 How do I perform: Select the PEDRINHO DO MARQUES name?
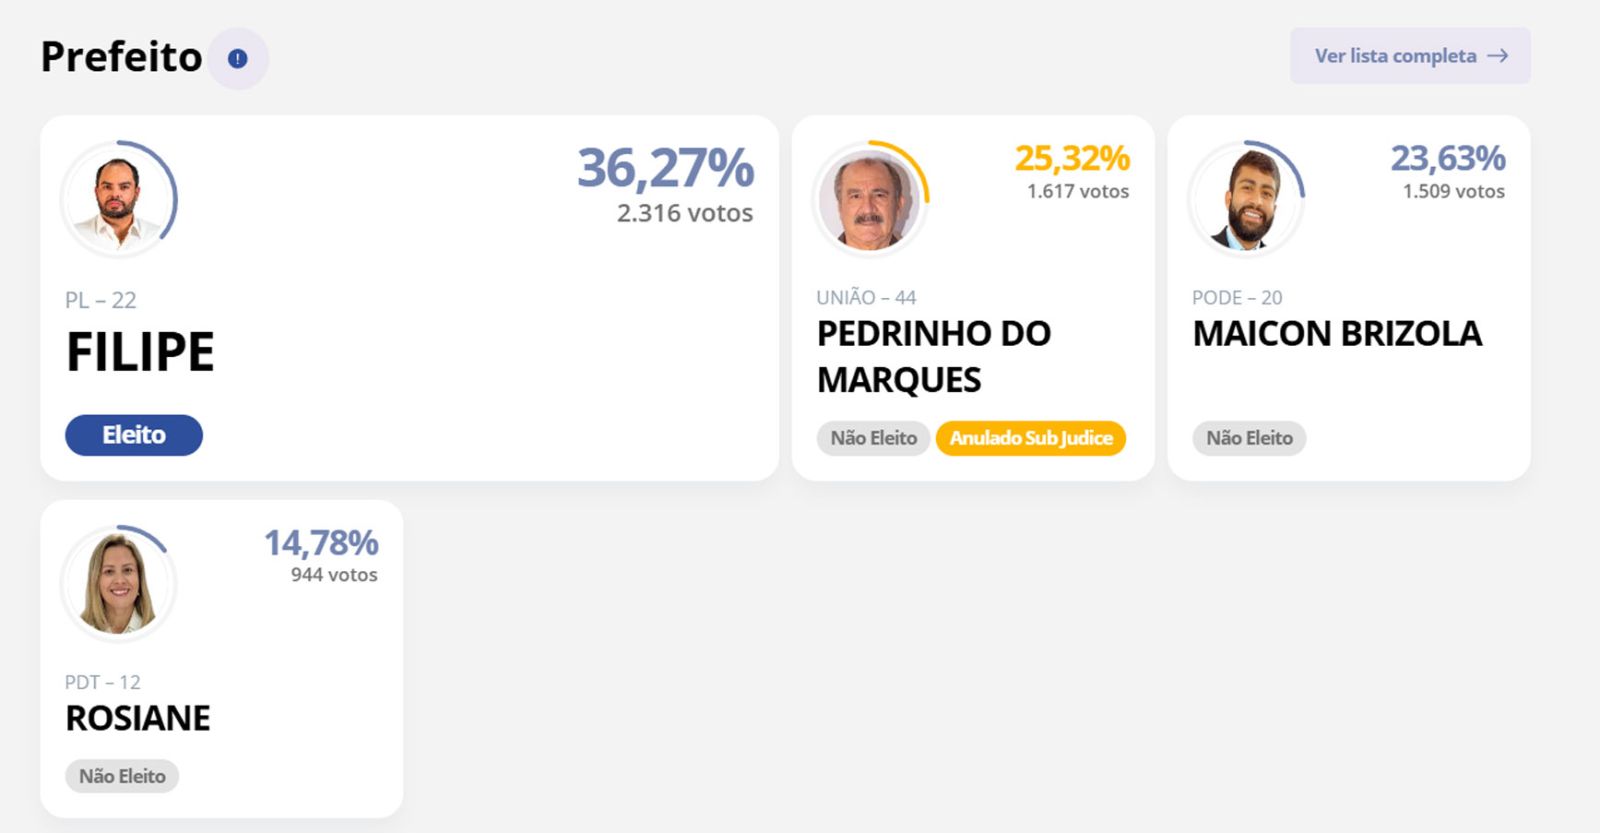[933, 356]
